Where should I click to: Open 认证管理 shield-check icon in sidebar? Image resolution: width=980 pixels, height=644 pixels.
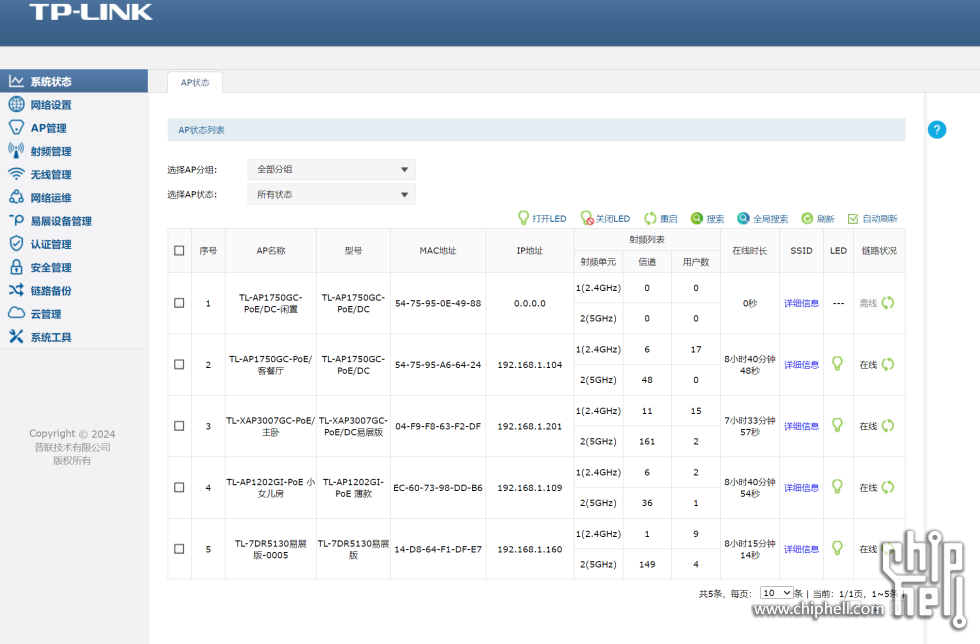pyautogui.click(x=16, y=244)
